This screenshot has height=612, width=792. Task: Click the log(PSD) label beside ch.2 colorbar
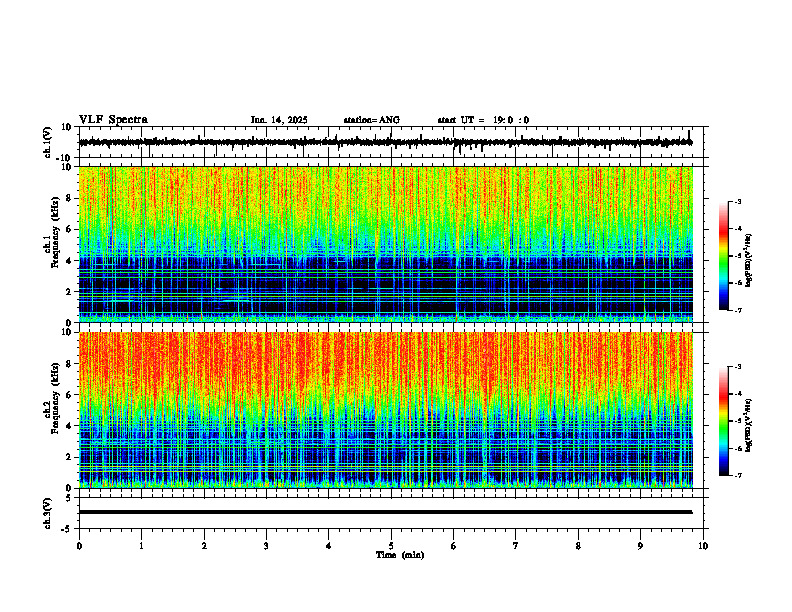tap(749, 425)
